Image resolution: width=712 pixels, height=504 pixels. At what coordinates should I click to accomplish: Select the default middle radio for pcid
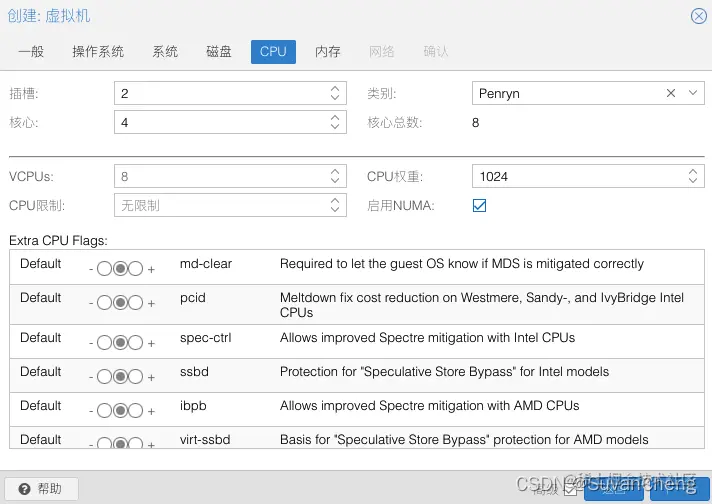120,302
